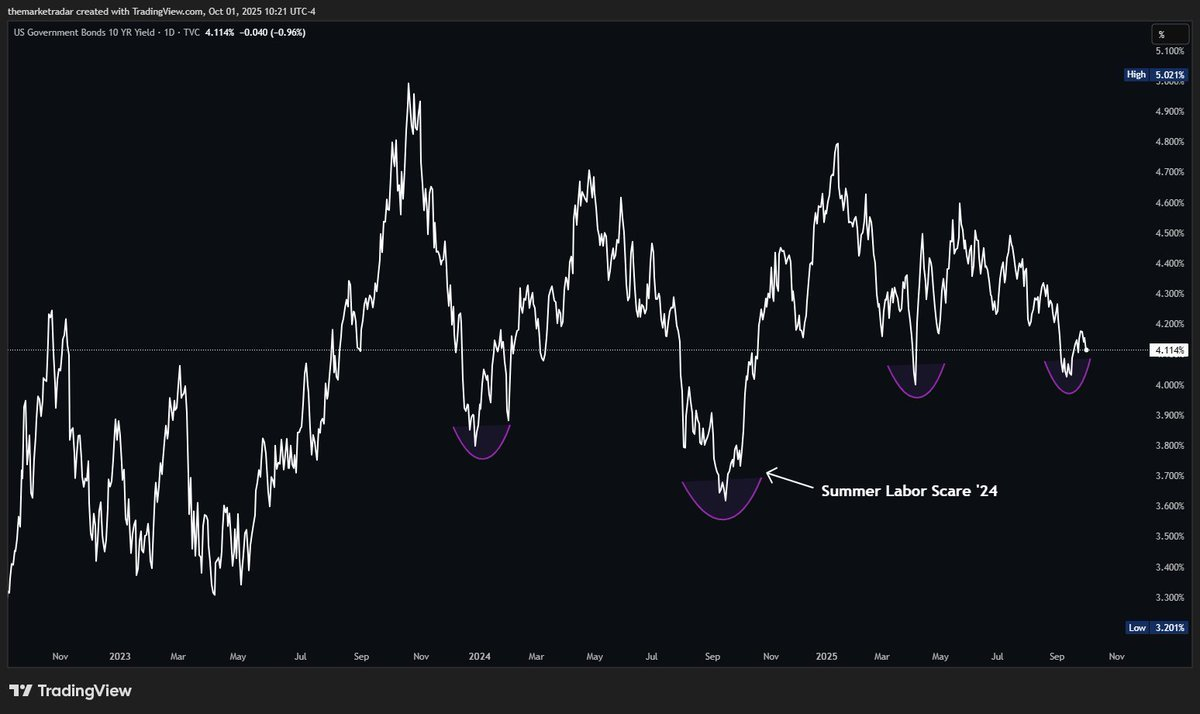Click the TVC data source label
This screenshot has width=1200, height=714.
(188, 32)
